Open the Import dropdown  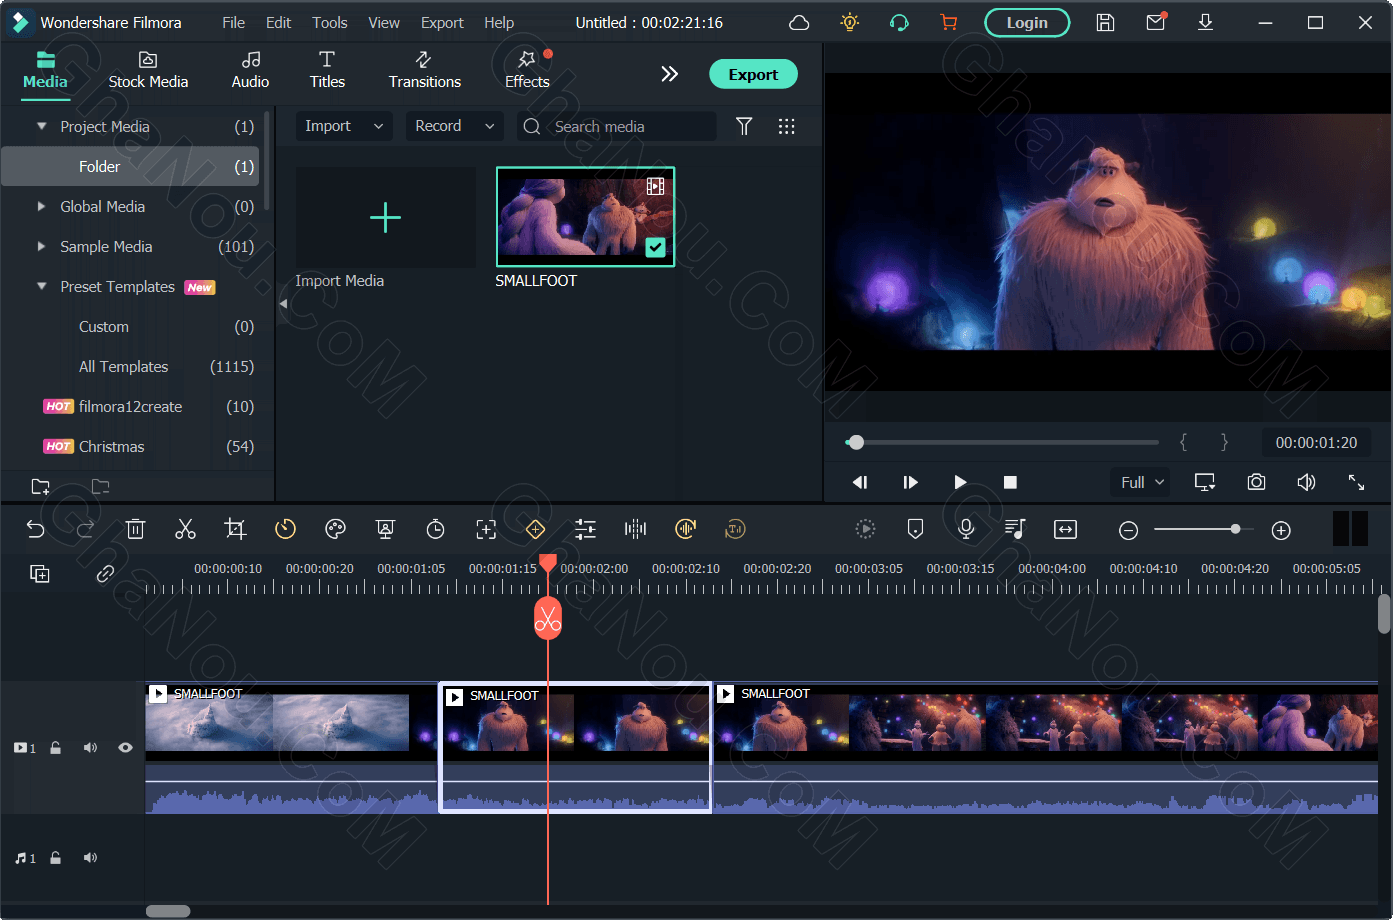click(x=344, y=126)
